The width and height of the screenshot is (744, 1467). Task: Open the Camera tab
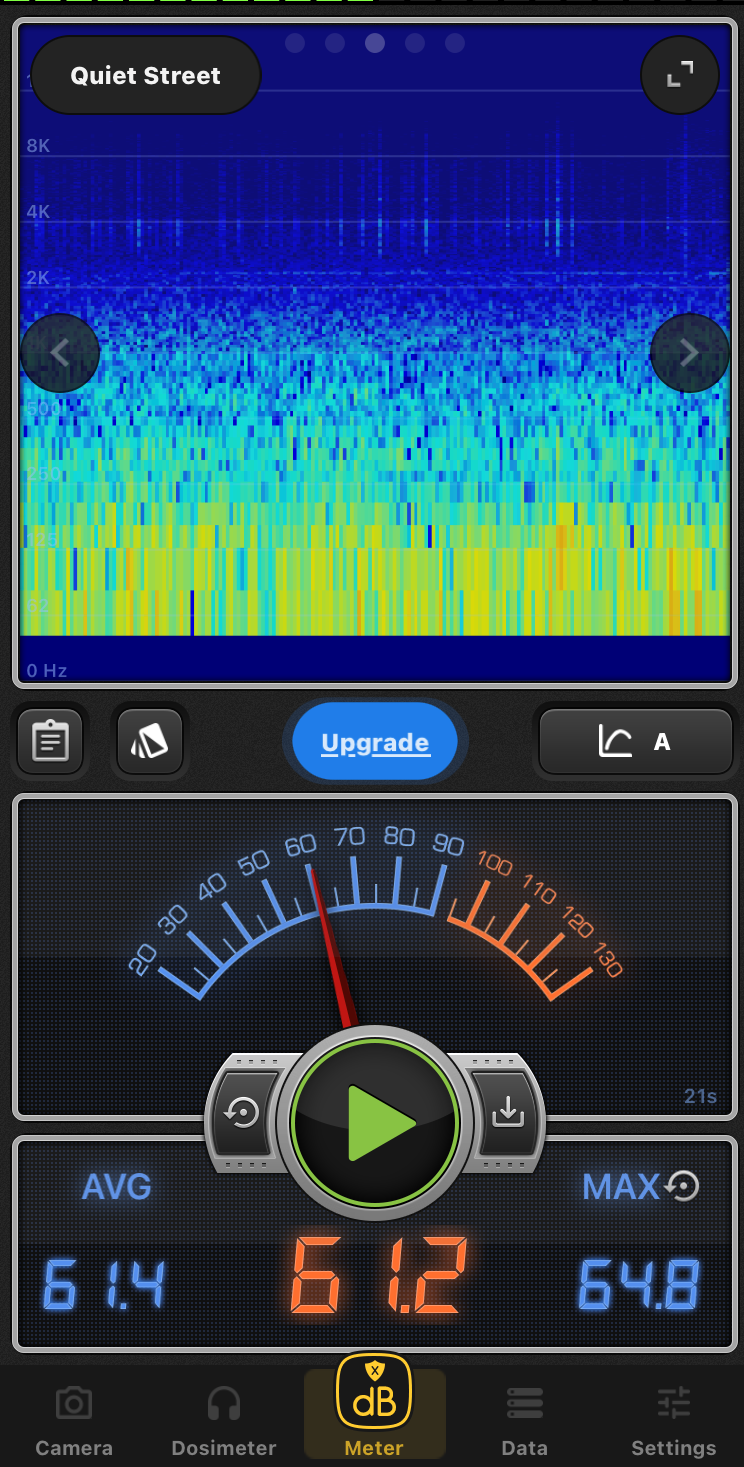74,1421
